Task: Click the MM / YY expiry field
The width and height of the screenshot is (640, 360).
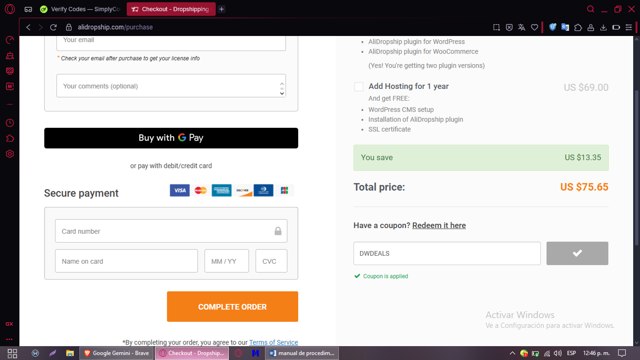Action: [x=227, y=261]
